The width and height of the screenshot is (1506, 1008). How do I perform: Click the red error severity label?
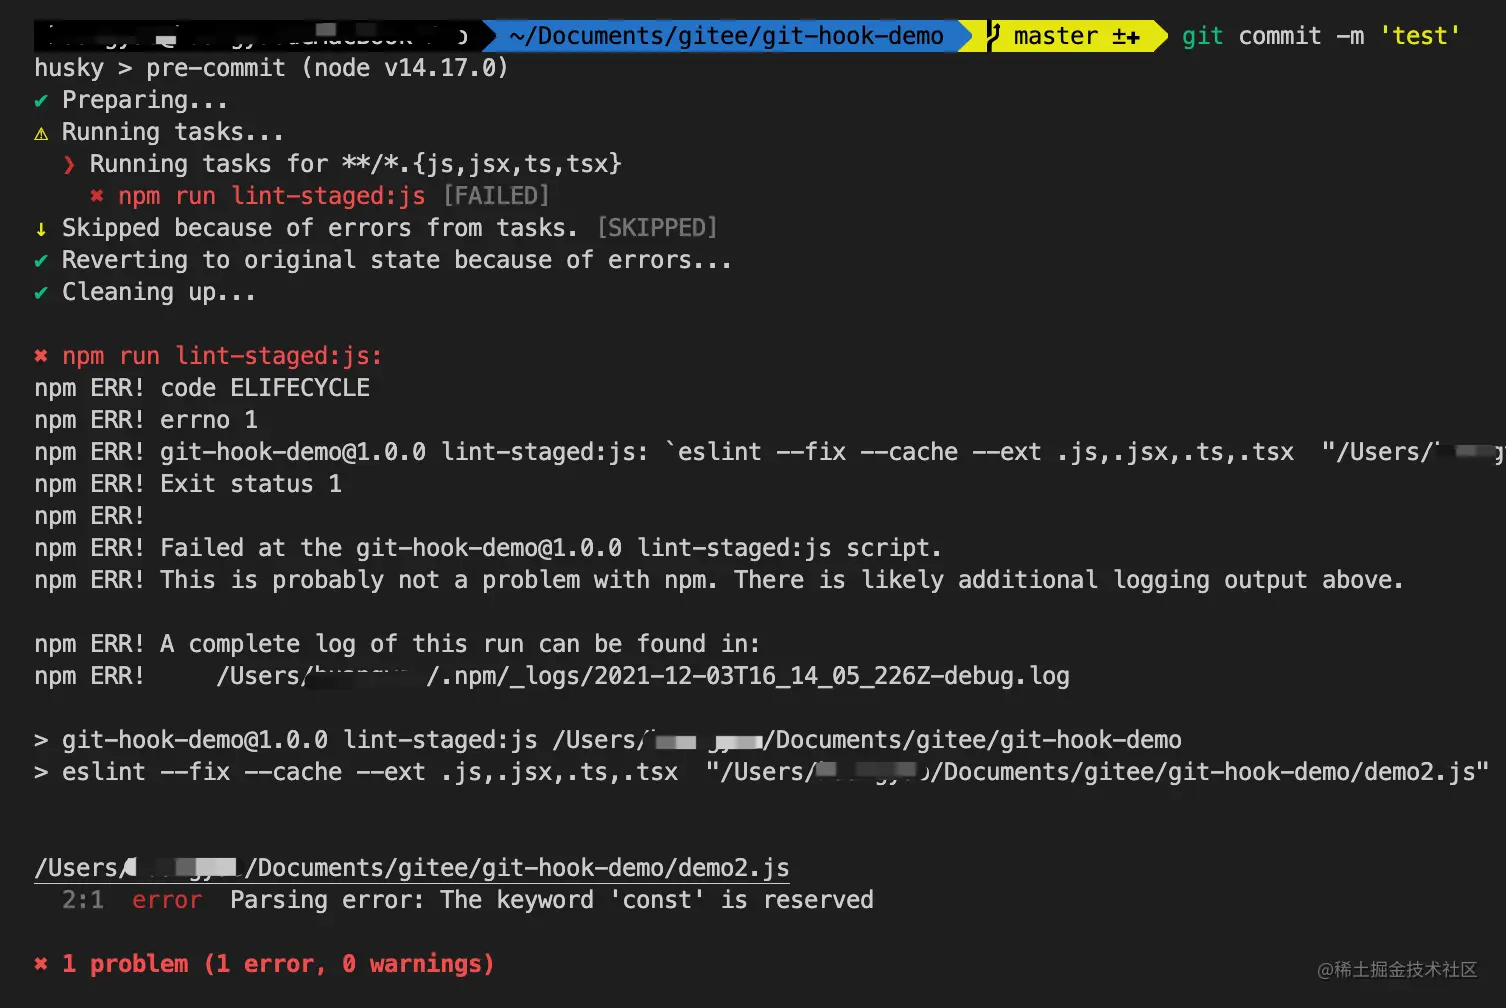coord(167,900)
